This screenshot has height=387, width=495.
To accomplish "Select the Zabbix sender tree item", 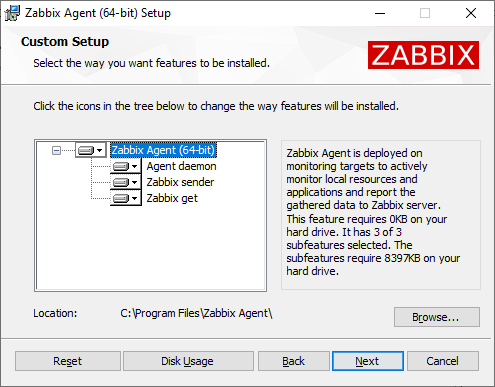I will click(x=180, y=182).
